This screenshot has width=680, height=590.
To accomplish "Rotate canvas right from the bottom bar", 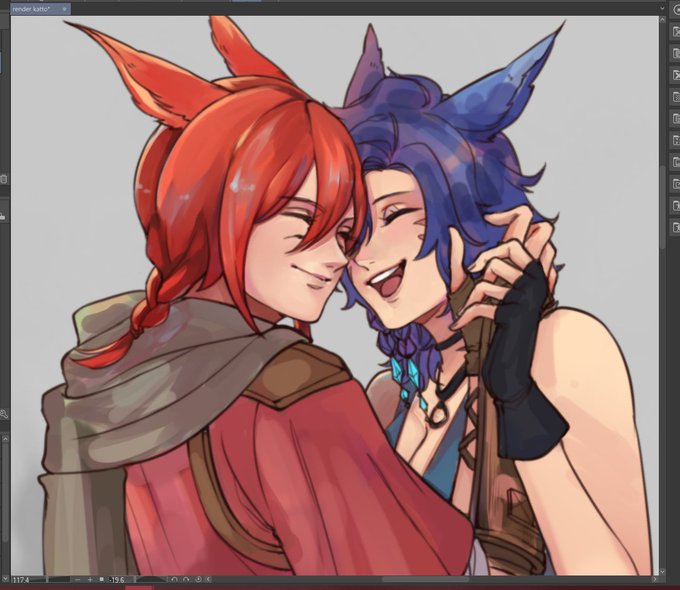I will [186, 580].
